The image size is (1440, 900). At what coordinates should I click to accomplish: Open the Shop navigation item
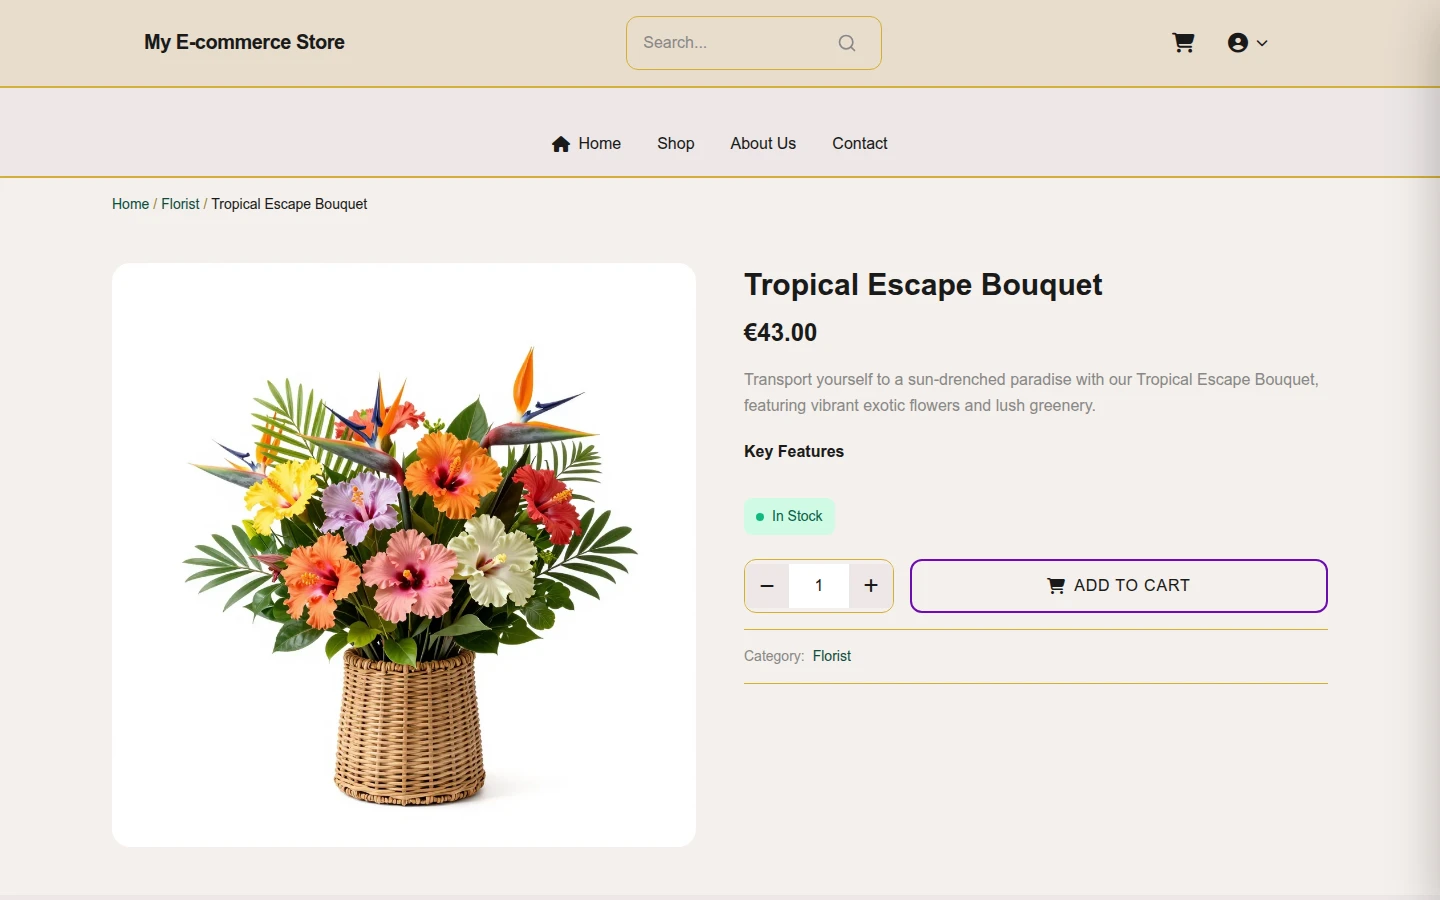(676, 144)
